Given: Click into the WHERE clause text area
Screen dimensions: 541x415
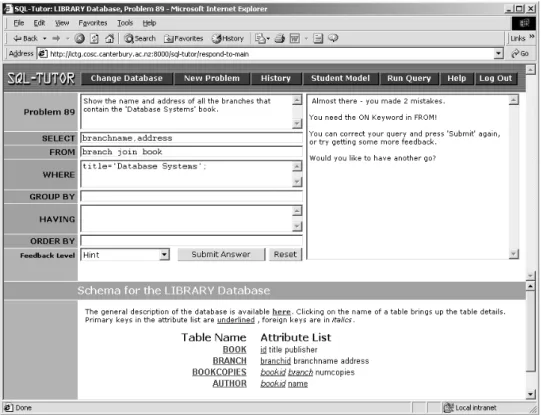Looking at the screenshot, I should click(x=187, y=174).
